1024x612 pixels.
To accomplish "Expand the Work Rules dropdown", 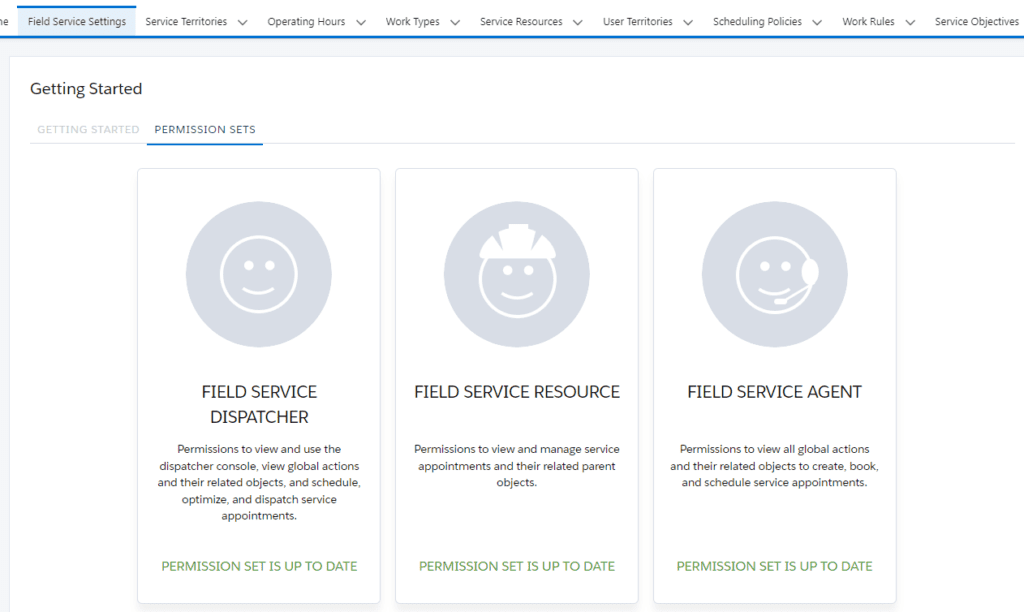I will click(x=909, y=21).
